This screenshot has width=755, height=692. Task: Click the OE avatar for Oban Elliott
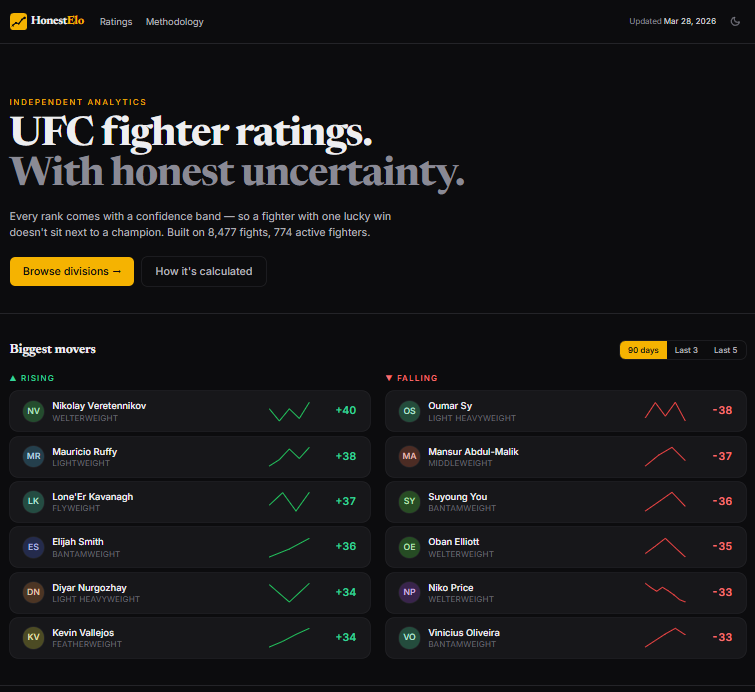(409, 547)
